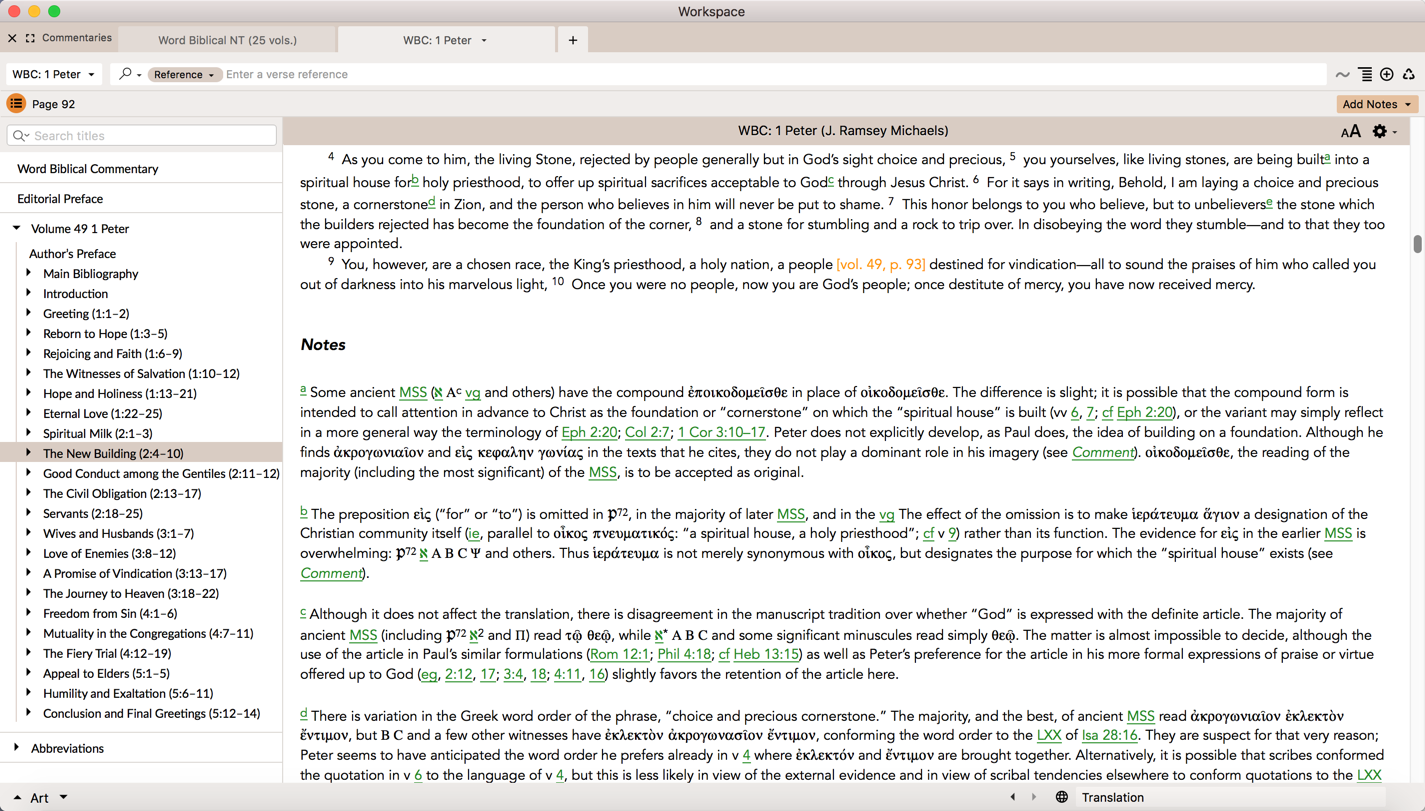Follow the Isa 28:16 link in note d
This screenshot has width=1425, height=811.
[x=1109, y=735]
